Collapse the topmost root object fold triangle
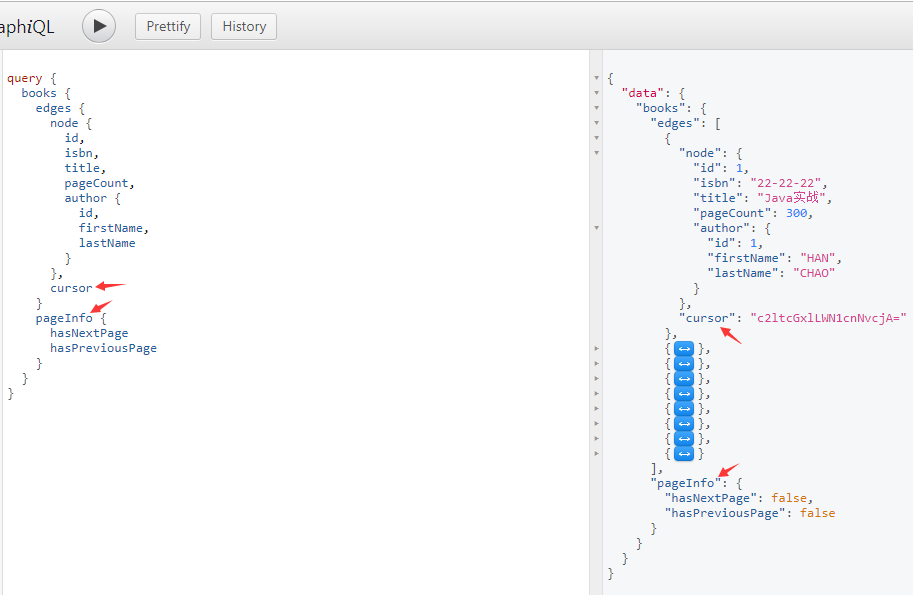Image resolution: width=913 pixels, height=595 pixels. pyautogui.click(x=596, y=77)
